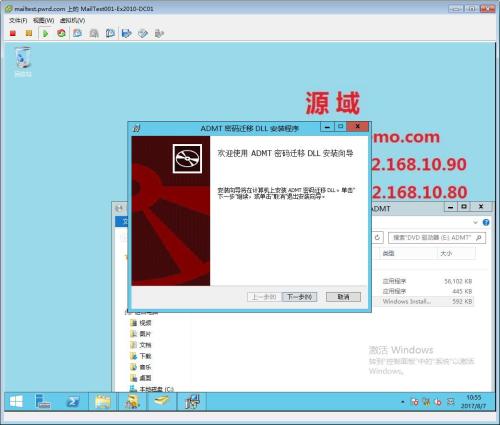Launch PowerShell from the taskbar
Viewport: 500px width, 425px height.
tap(73, 402)
